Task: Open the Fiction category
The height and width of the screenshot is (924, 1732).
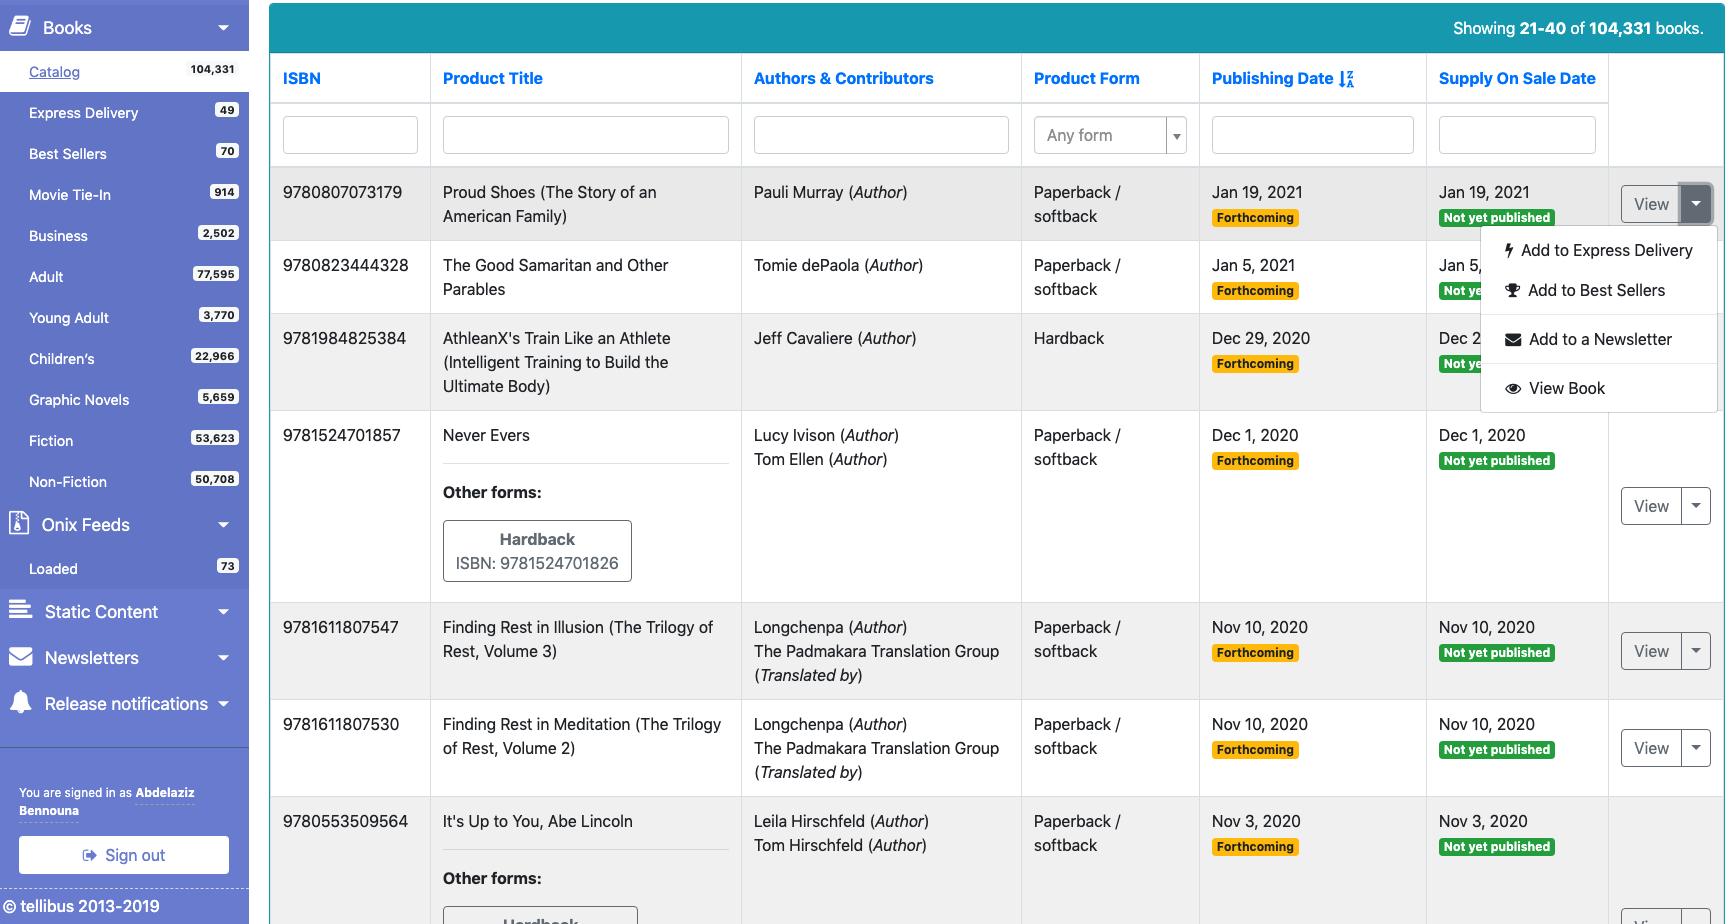Action: coord(51,441)
